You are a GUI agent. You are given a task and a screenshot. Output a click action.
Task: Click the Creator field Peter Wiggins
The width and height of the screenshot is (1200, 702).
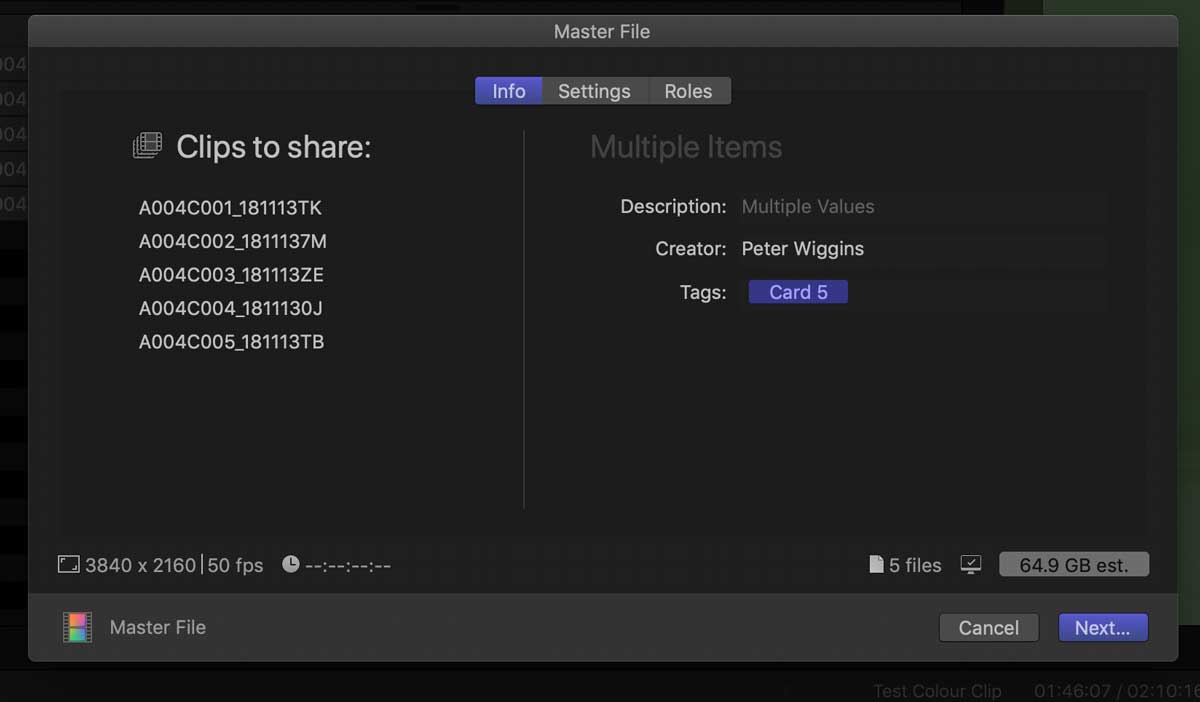pyautogui.click(x=923, y=249)
